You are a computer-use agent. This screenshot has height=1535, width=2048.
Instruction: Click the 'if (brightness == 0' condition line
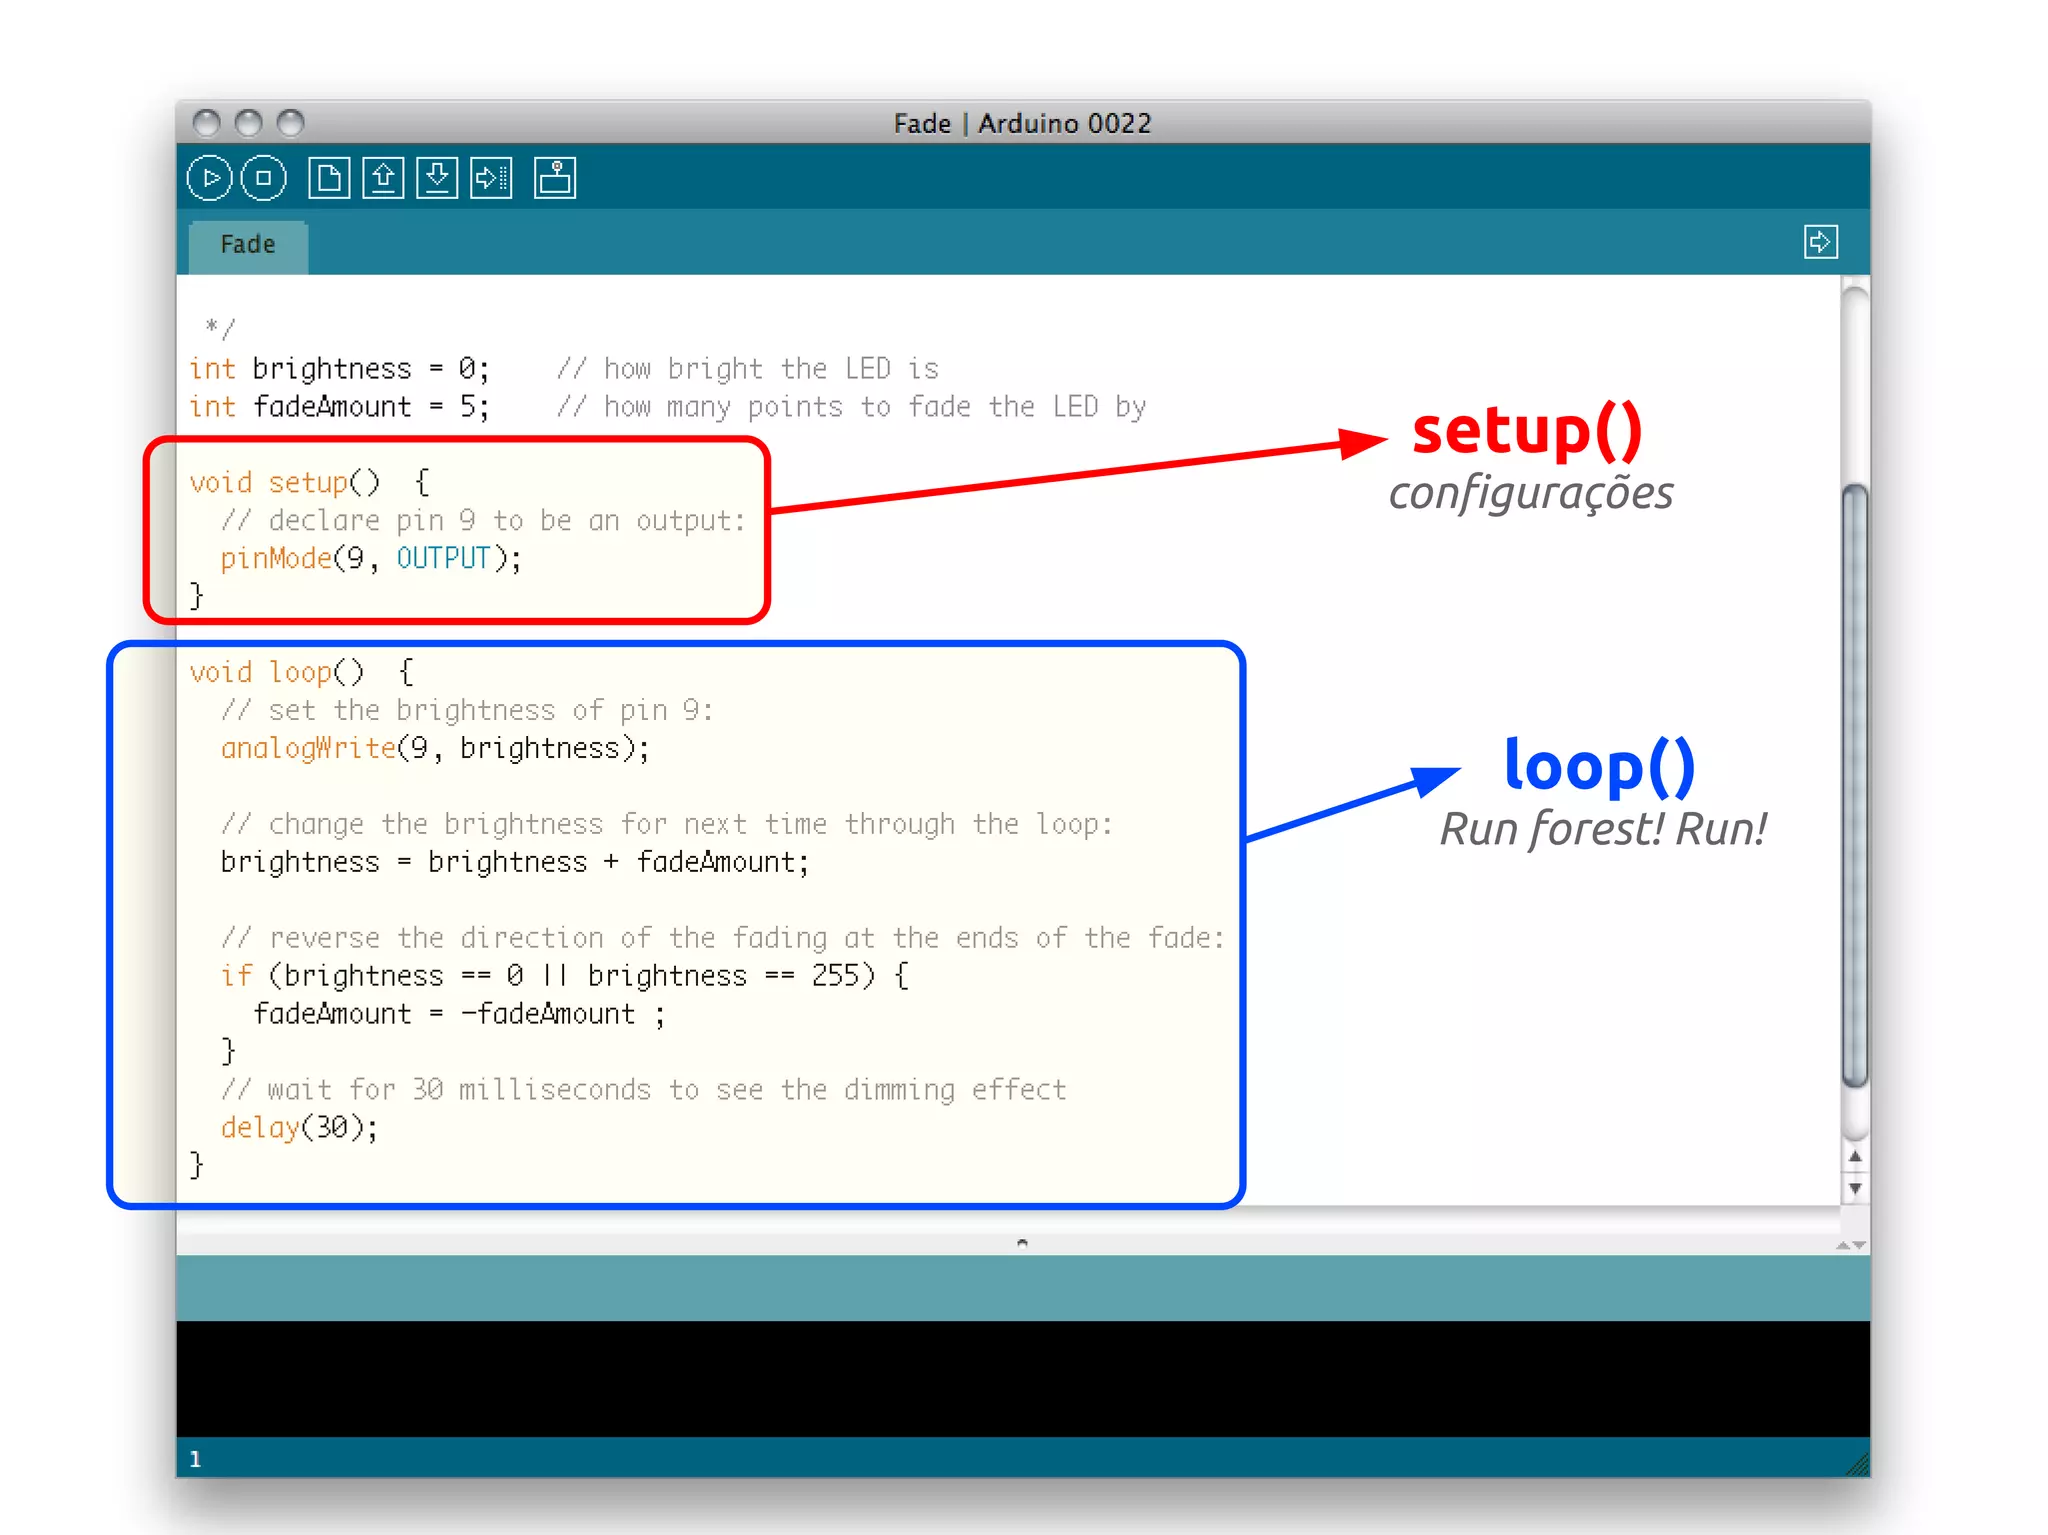tap(565, 976)
